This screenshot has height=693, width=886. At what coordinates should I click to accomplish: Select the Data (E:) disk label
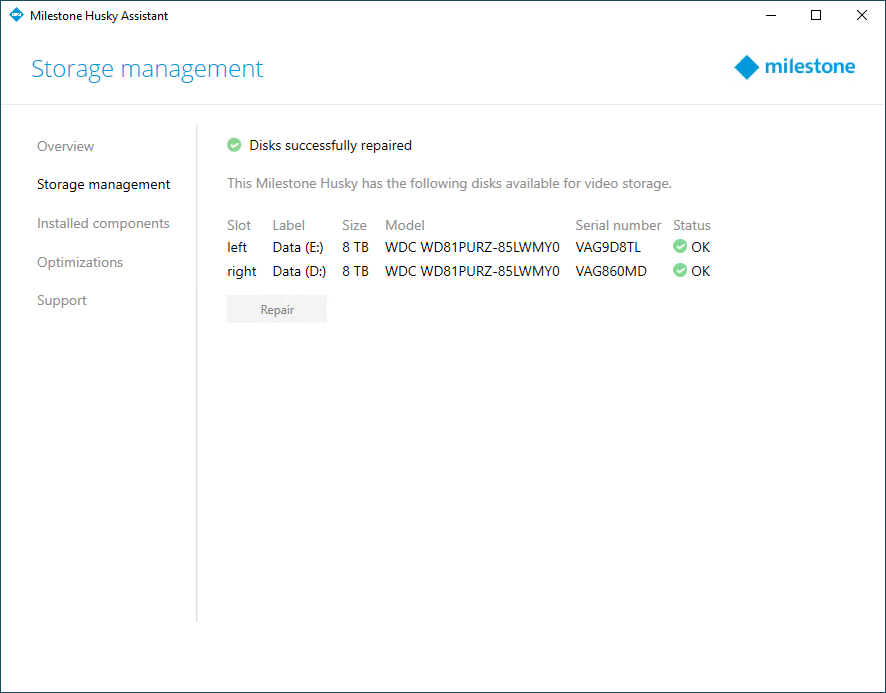[x=298, y=247]
